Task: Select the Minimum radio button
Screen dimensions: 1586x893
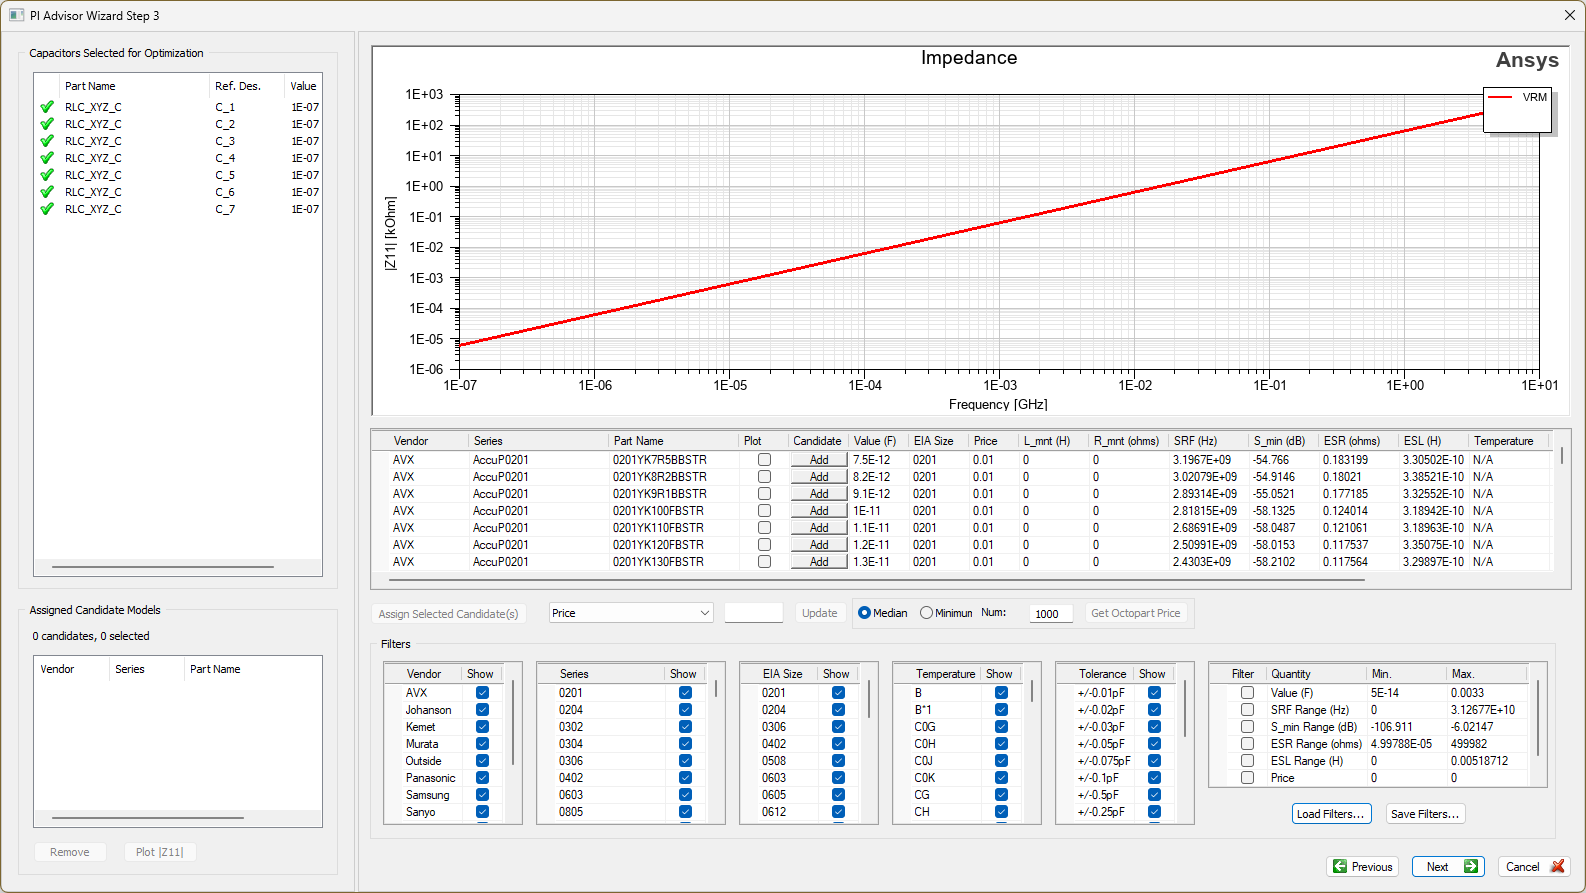Action: coord(926,613)
